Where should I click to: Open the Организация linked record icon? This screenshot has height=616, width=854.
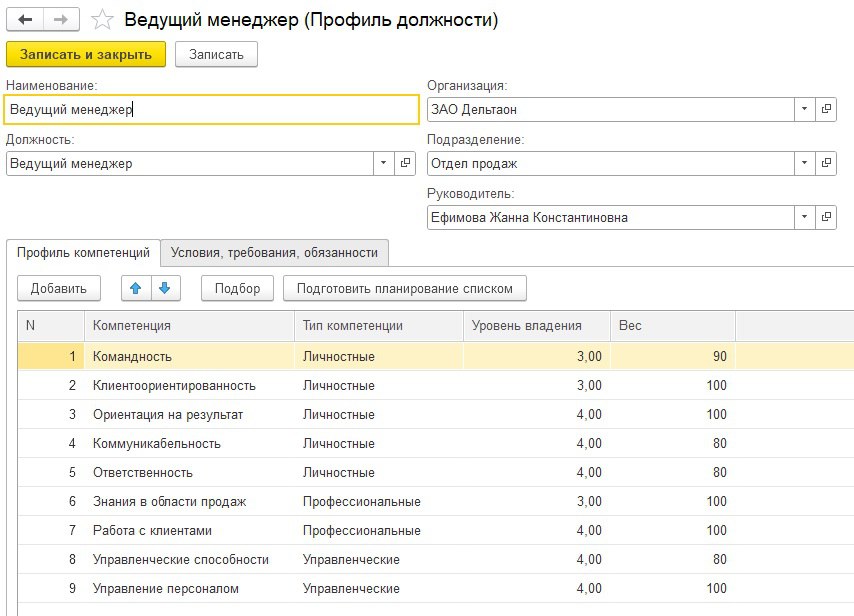click(827, 109)
